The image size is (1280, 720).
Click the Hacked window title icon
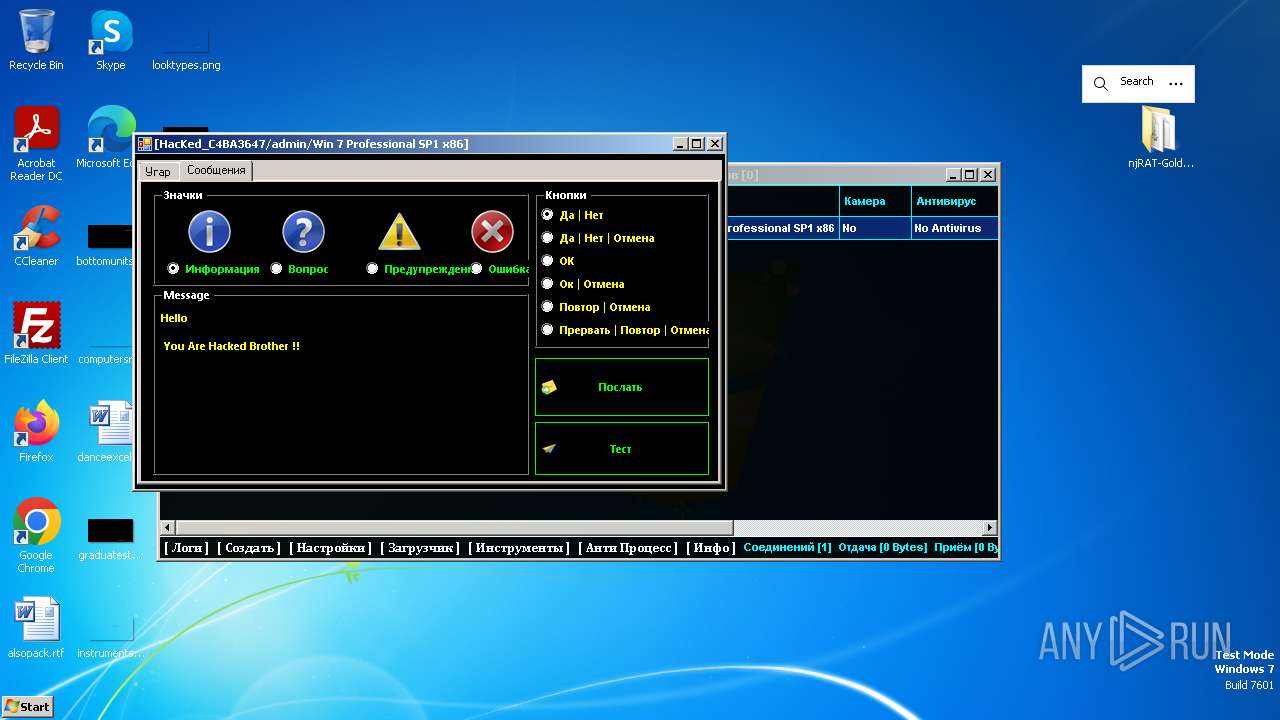tap(145, 144)
